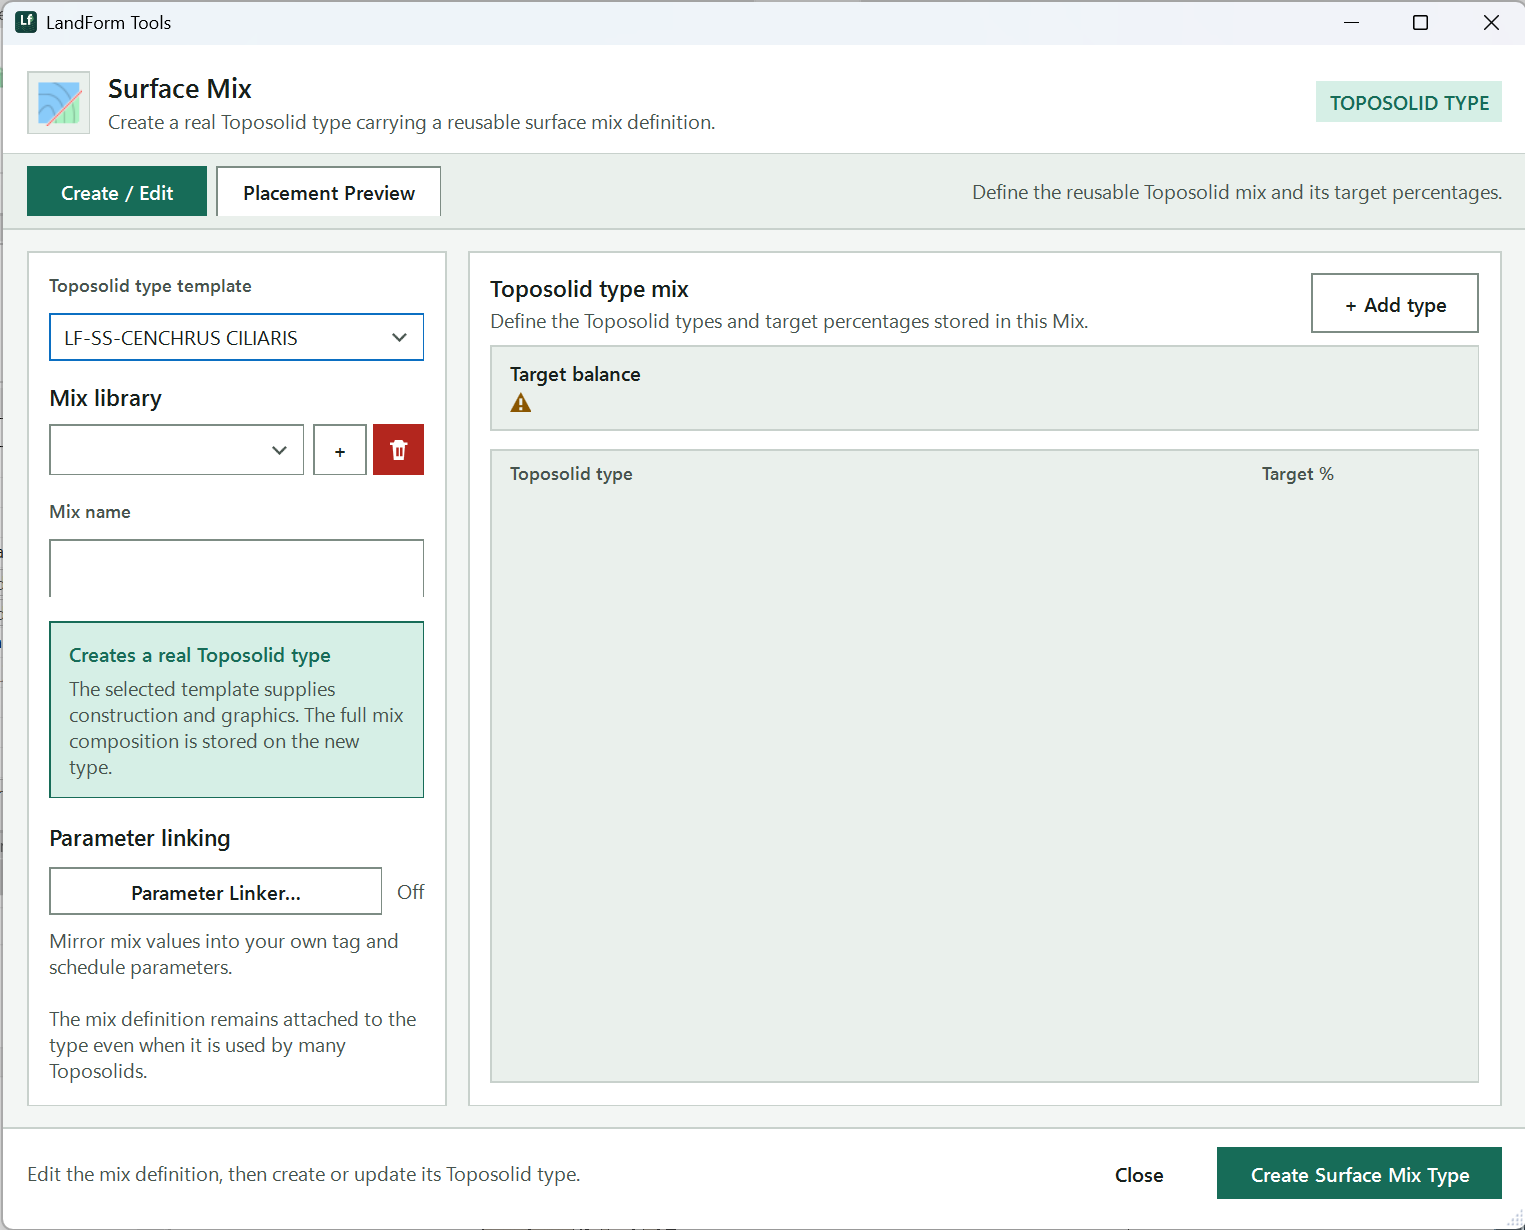Screen dimensions: 1525x1230
Task: Open Toposolid type template dropdown
Action: pyautogui.click(x=236, y=338)
